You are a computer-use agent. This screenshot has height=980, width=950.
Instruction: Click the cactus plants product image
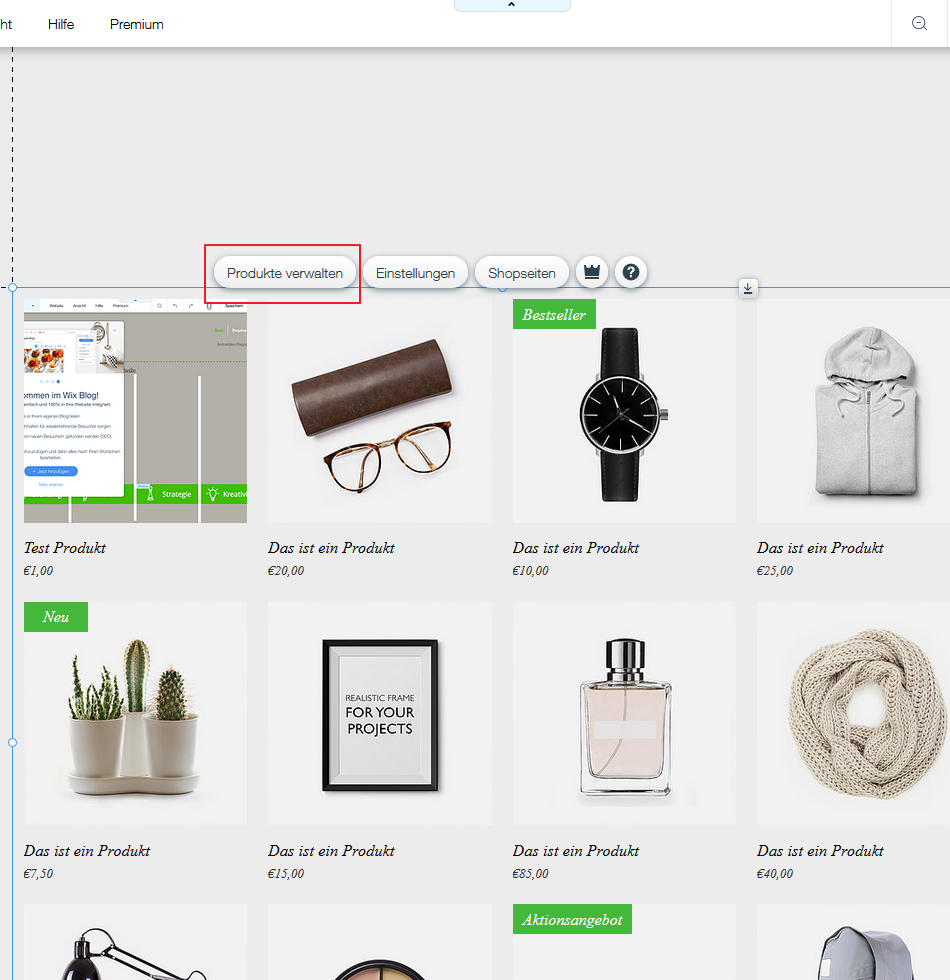(135, 714)
